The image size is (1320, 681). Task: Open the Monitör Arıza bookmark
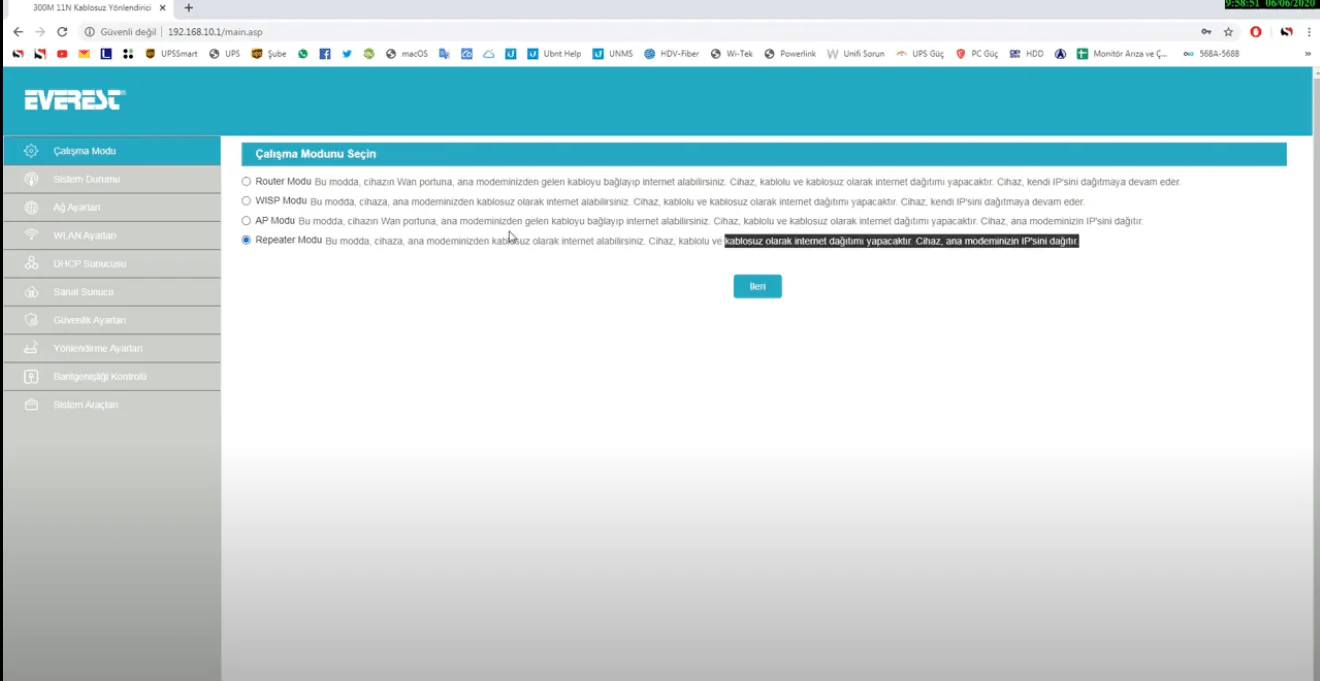(x=1122, y=54)
